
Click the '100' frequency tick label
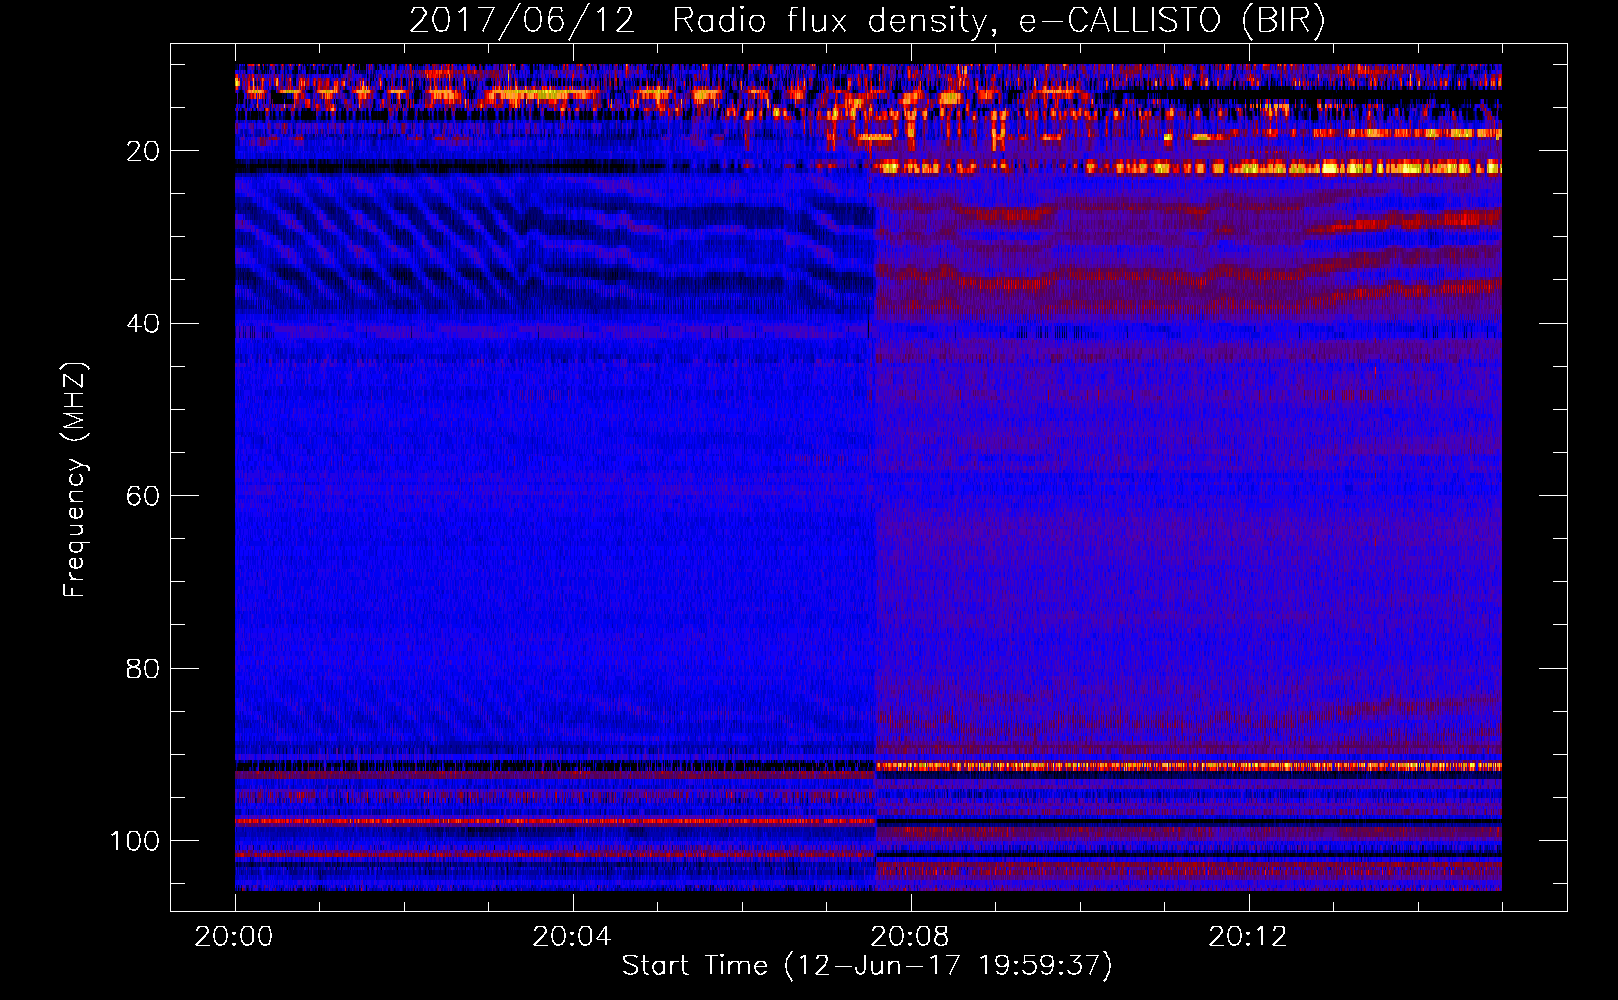coord(135,841)
